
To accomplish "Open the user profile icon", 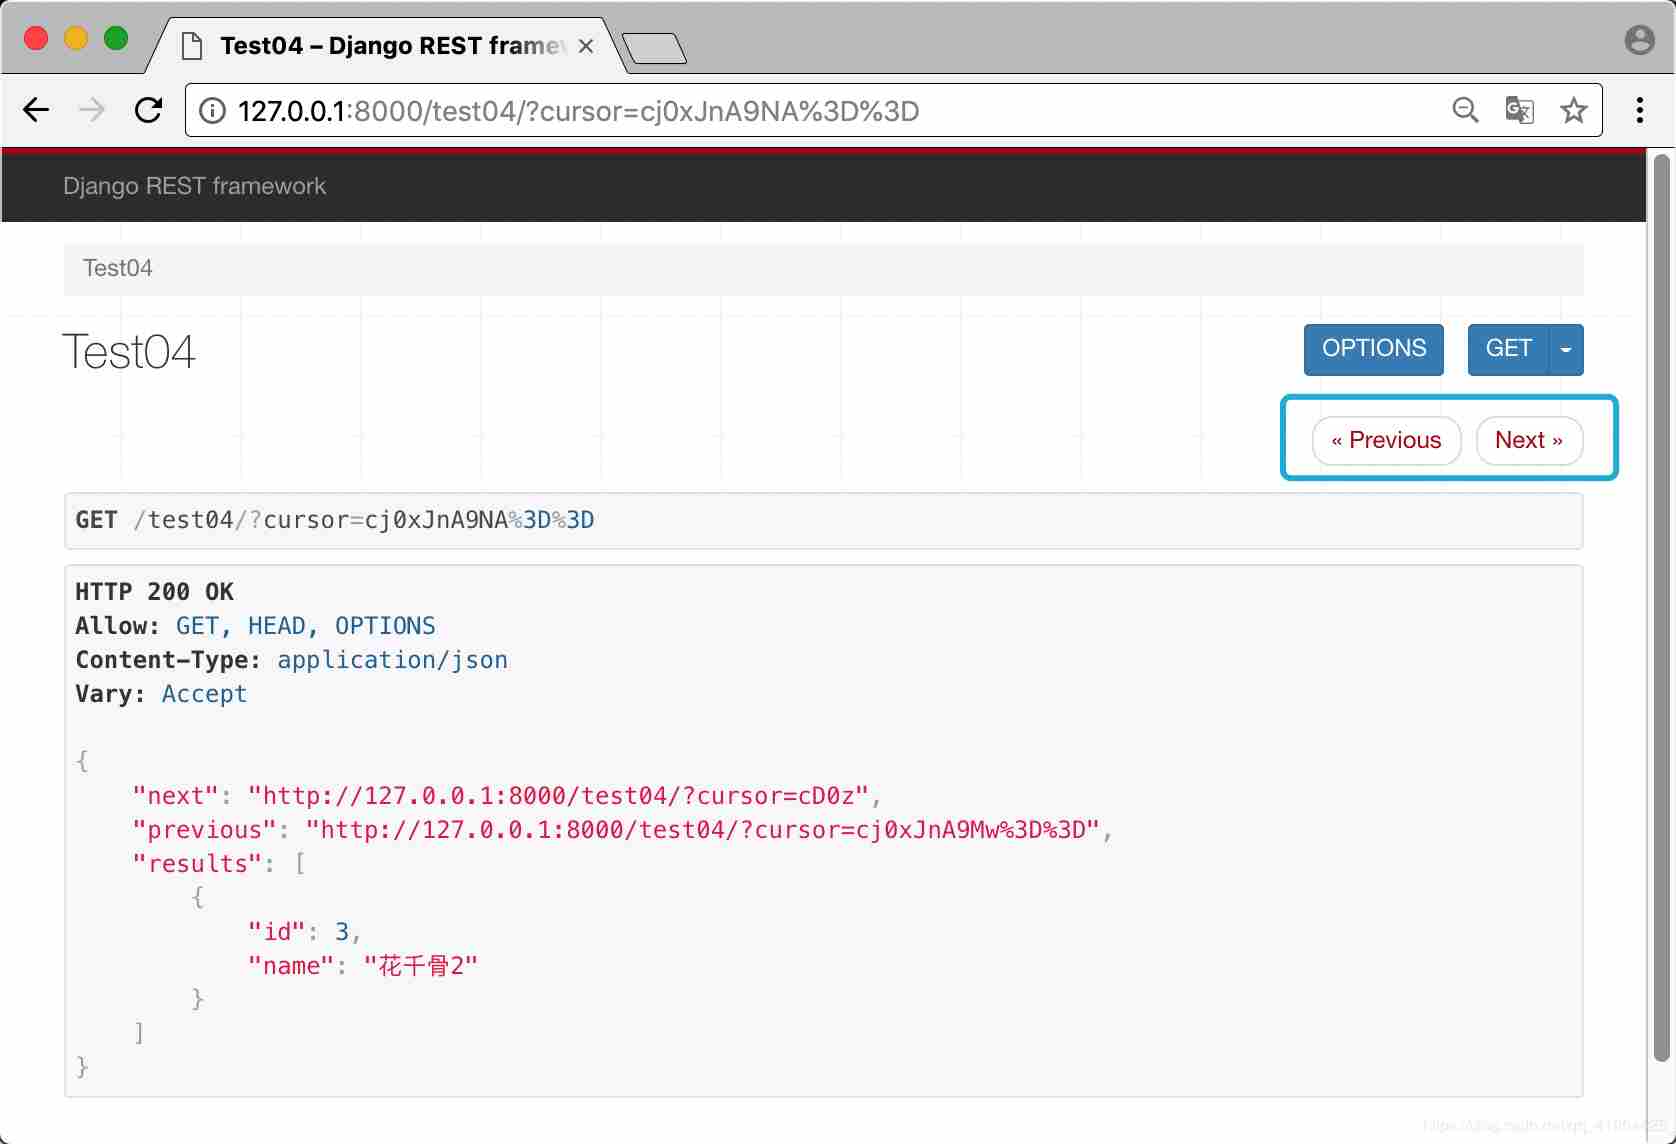I will pos(1639,40).
